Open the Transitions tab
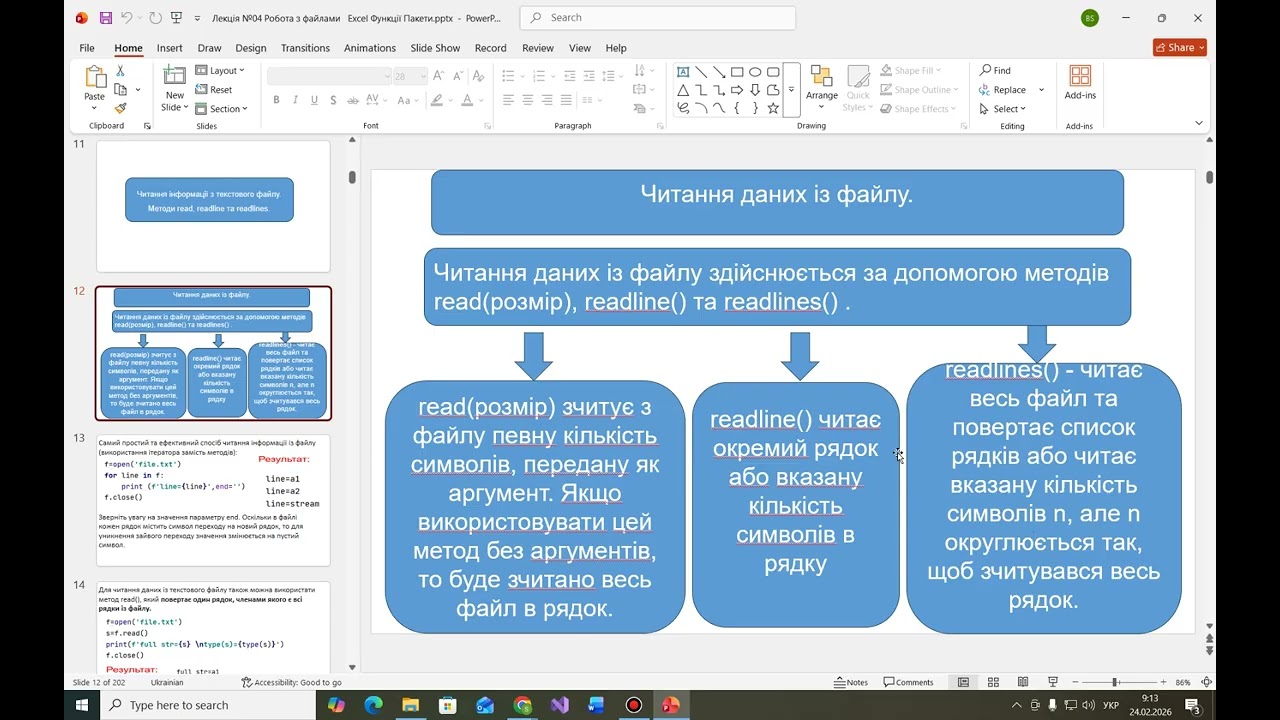The width and height of the screenshot is (1280, 720). click(x=305, y=48)
